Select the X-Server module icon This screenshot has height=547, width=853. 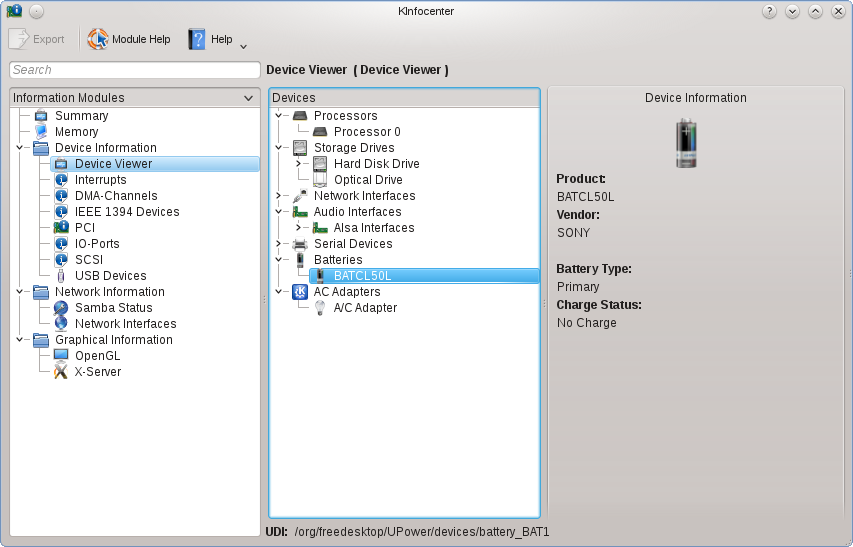pos(61,371)
